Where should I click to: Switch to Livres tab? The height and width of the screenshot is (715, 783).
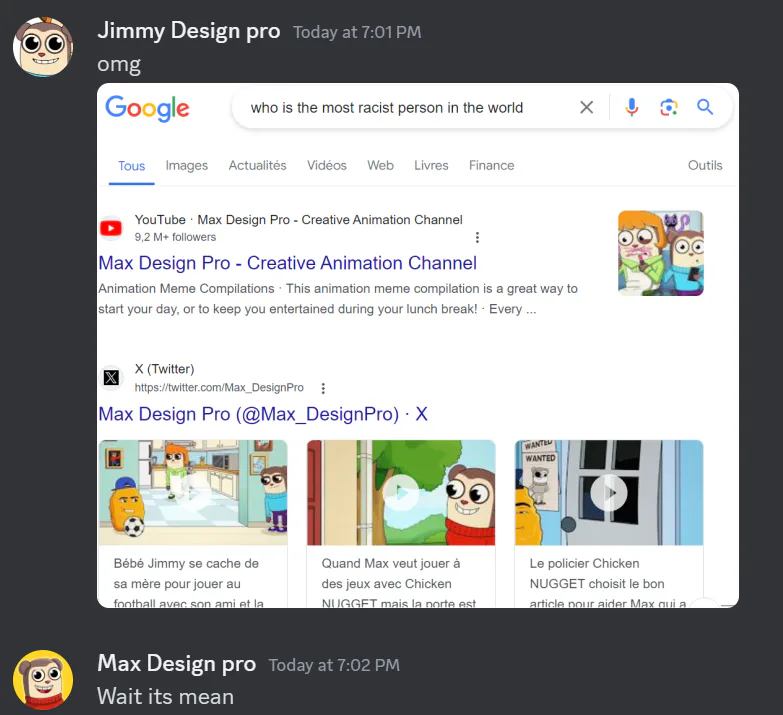431,165
